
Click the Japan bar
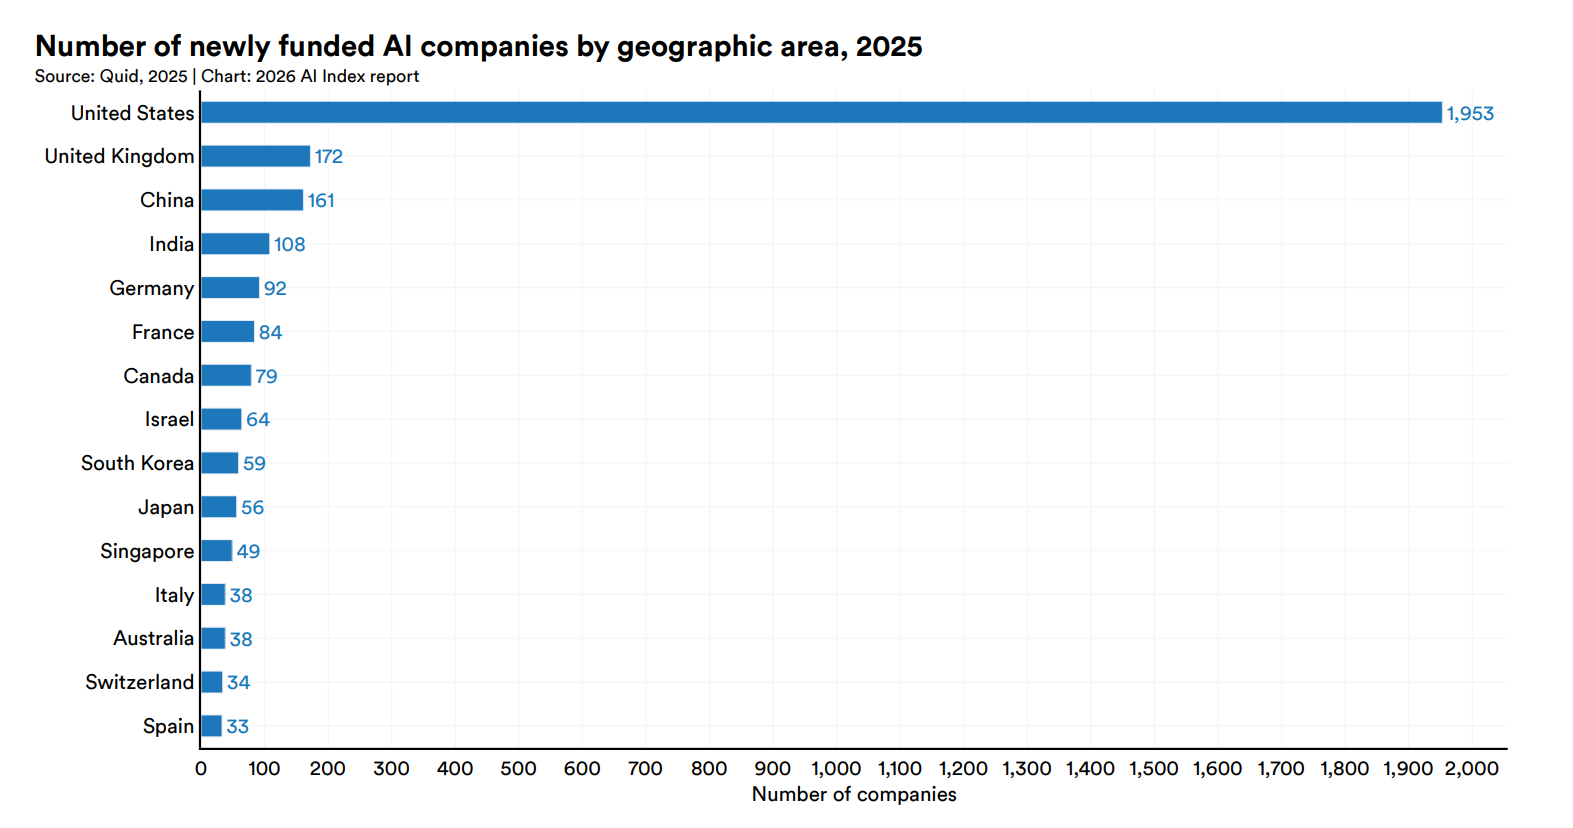click(x=218, y=507)
